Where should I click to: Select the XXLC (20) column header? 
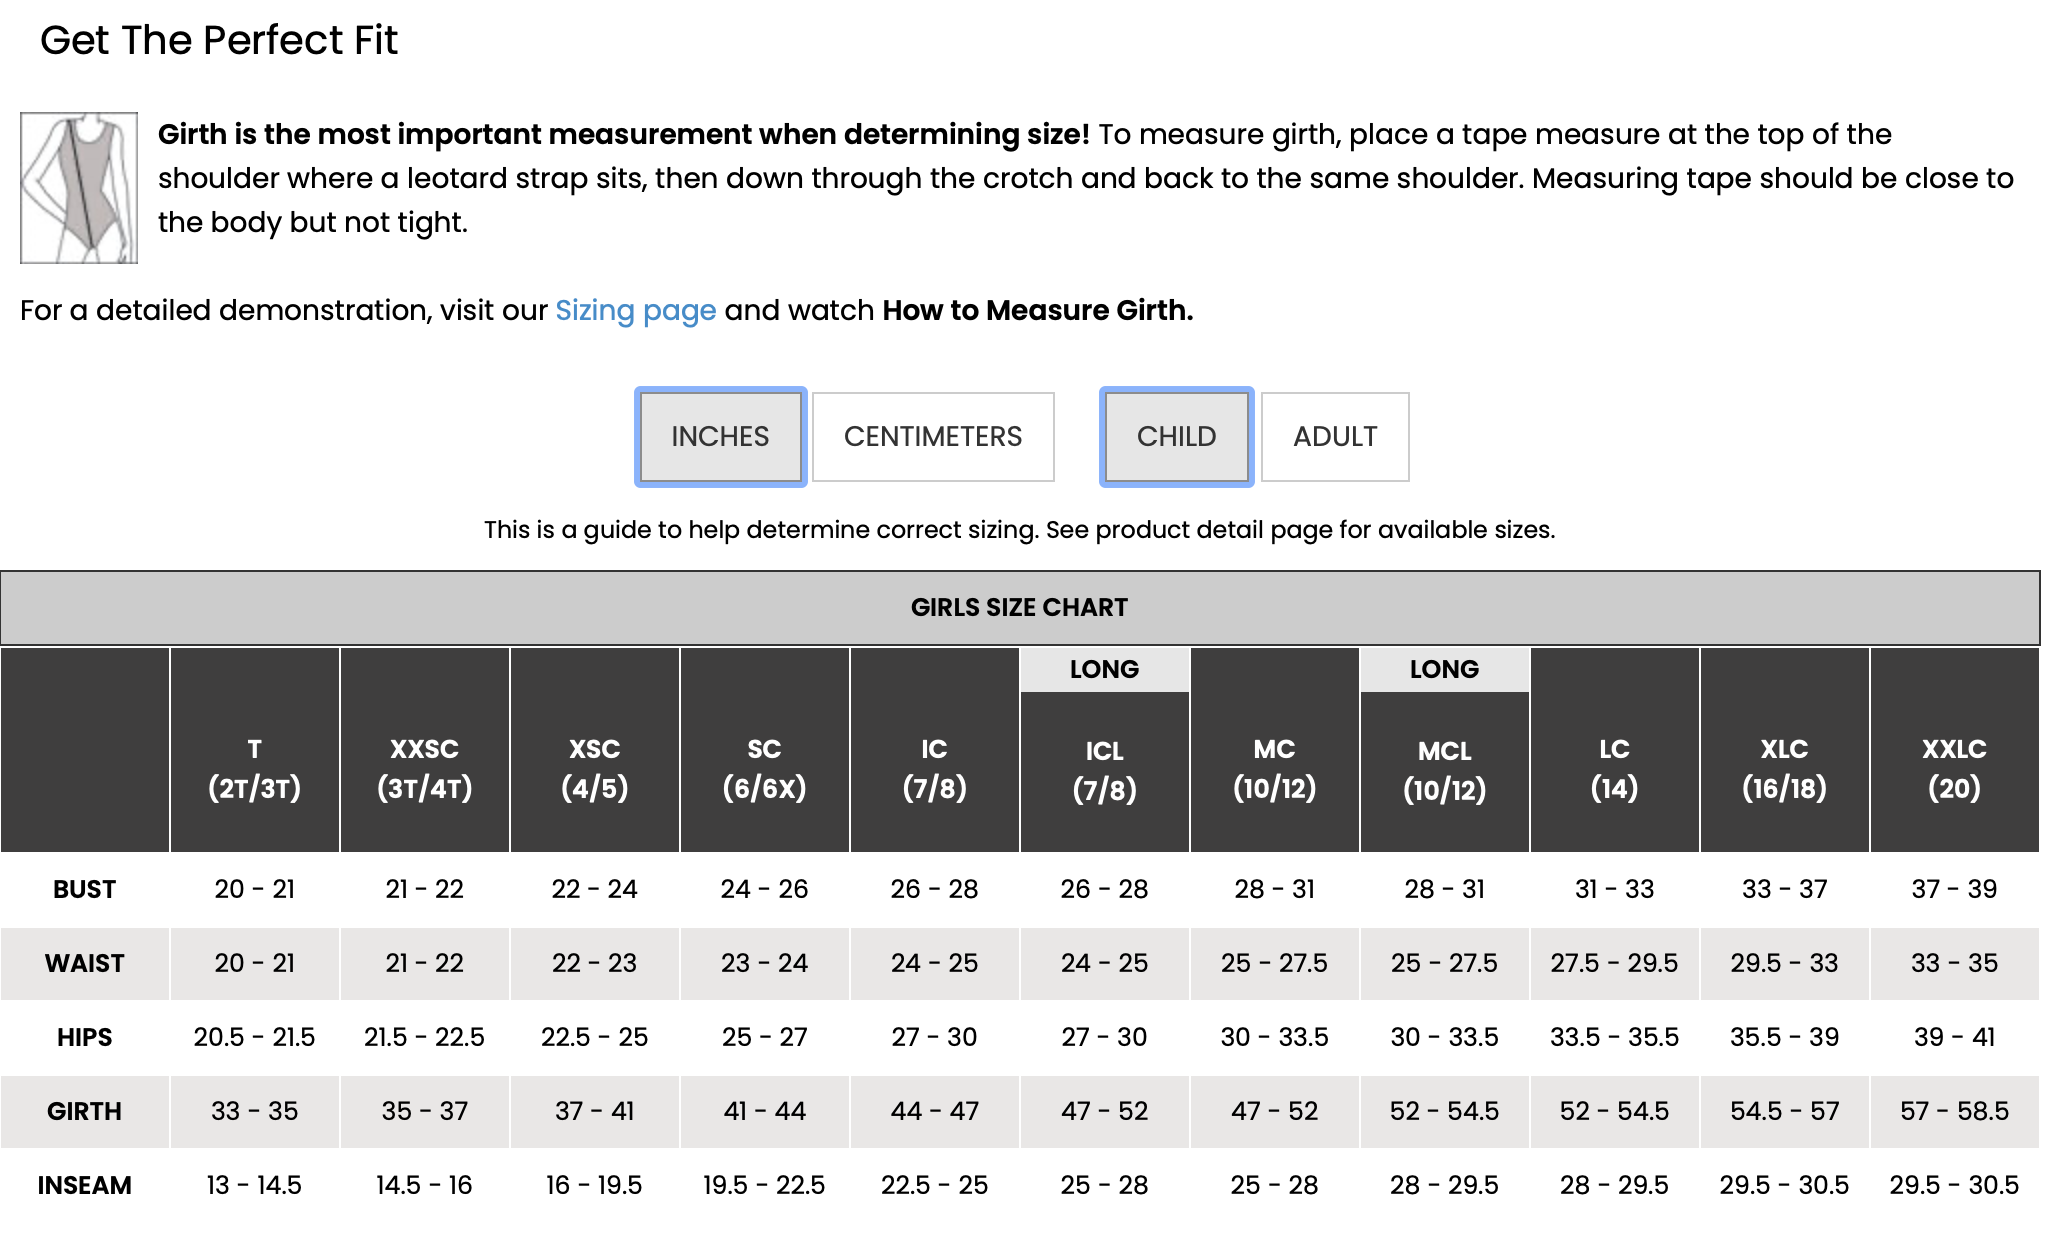tap(1955, 750)
